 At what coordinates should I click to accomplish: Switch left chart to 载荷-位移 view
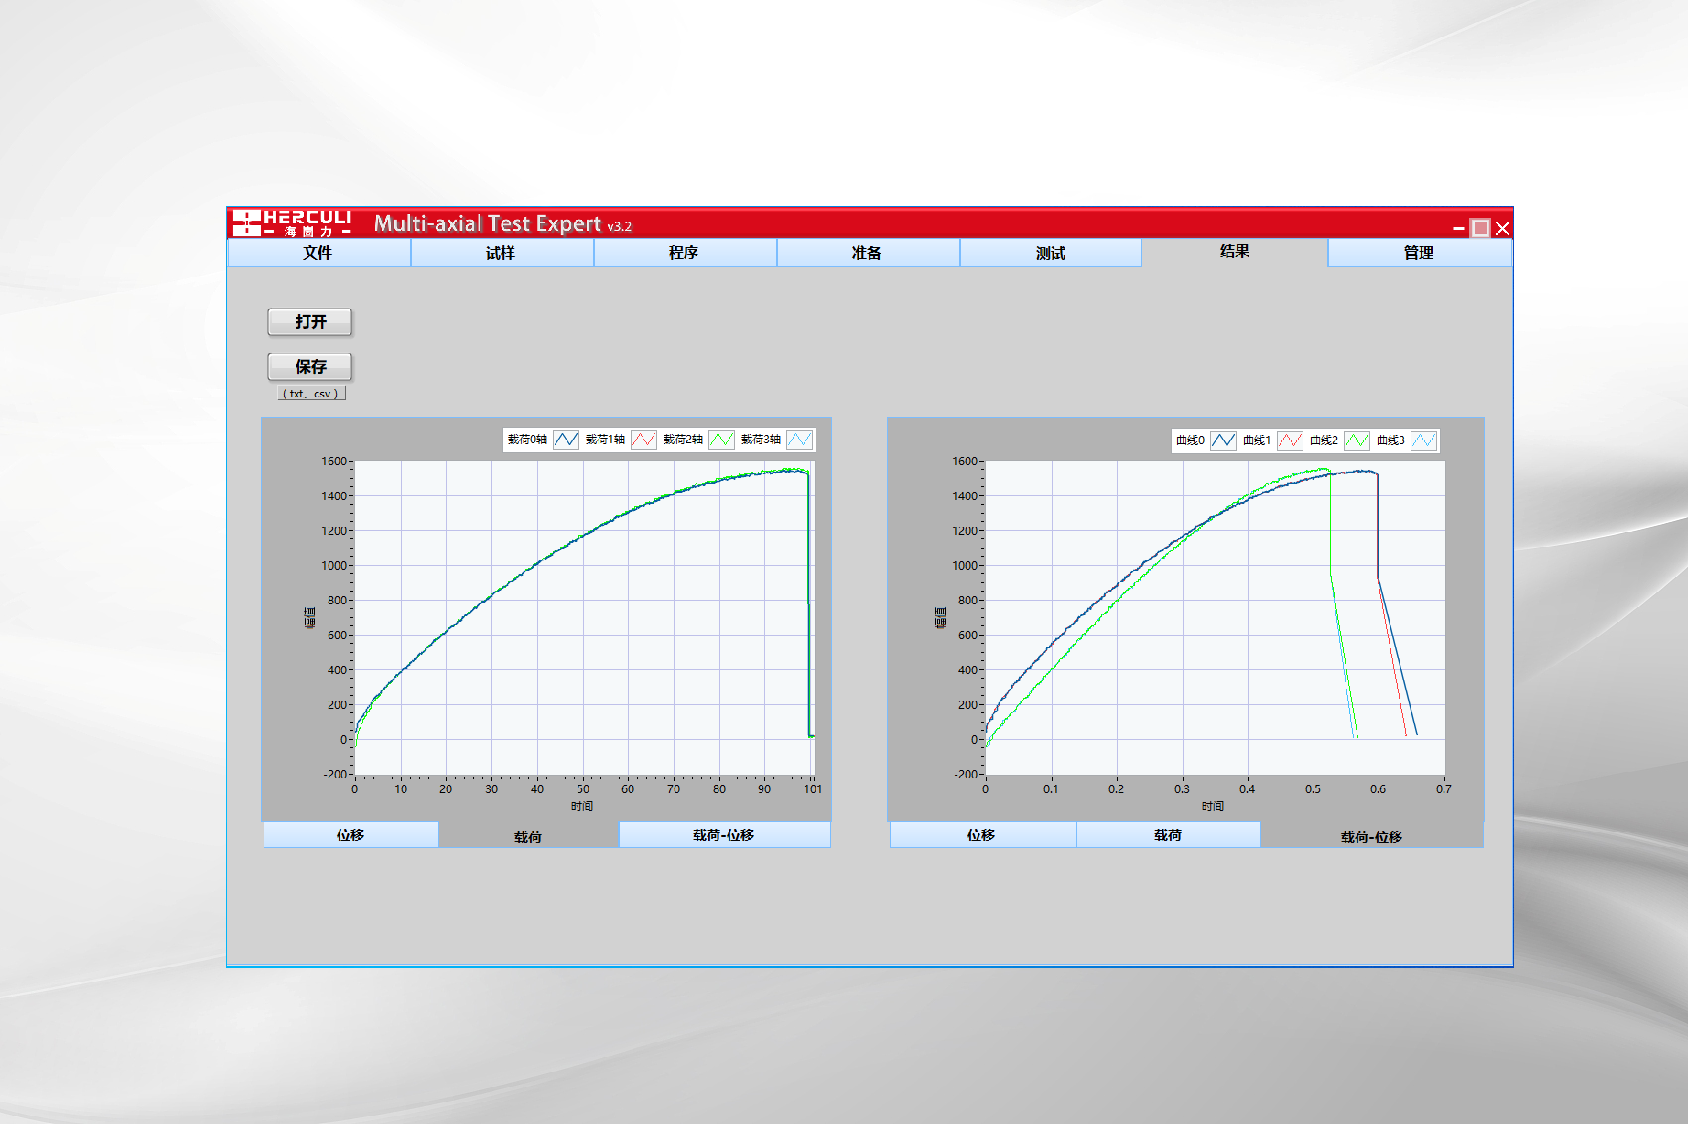pyautogui.click(x=724, y=835)
